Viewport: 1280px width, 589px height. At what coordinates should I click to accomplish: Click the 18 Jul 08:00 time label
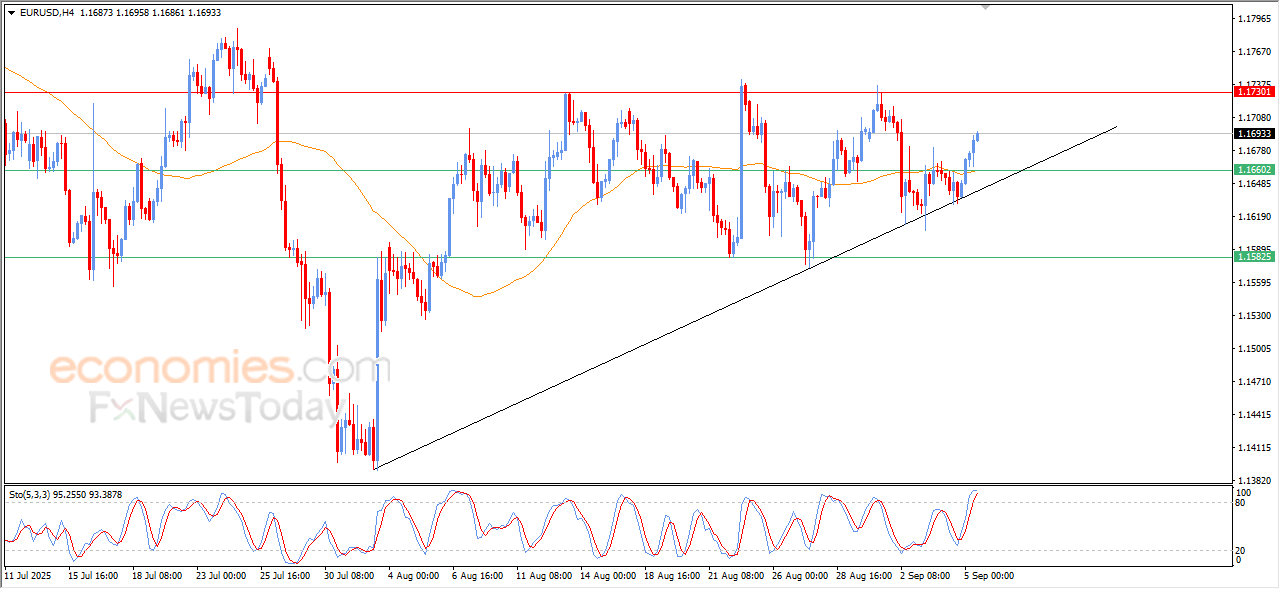click(x=157, y=576)
